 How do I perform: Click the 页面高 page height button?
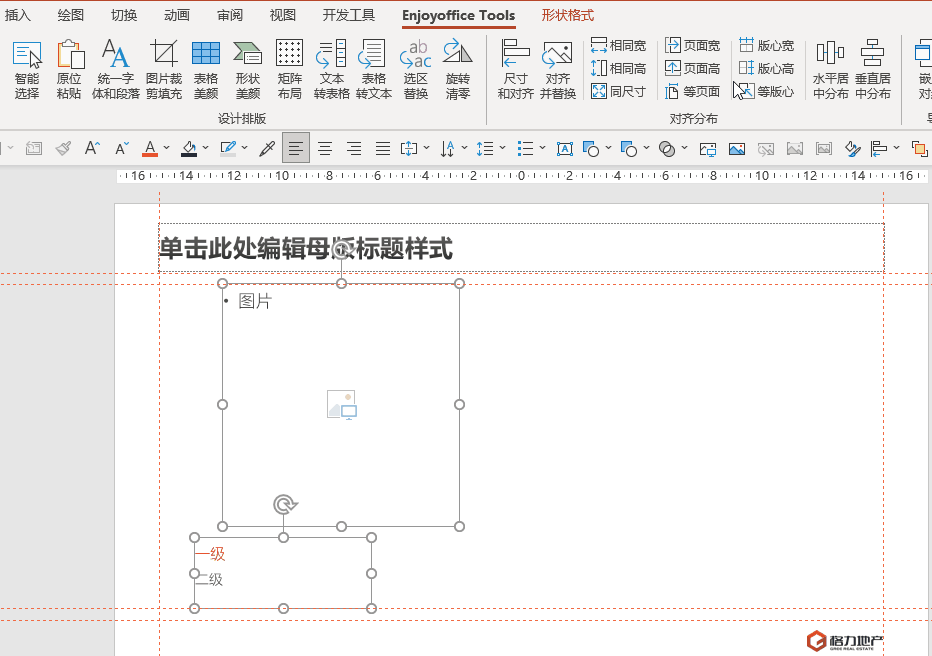point(692,68)
